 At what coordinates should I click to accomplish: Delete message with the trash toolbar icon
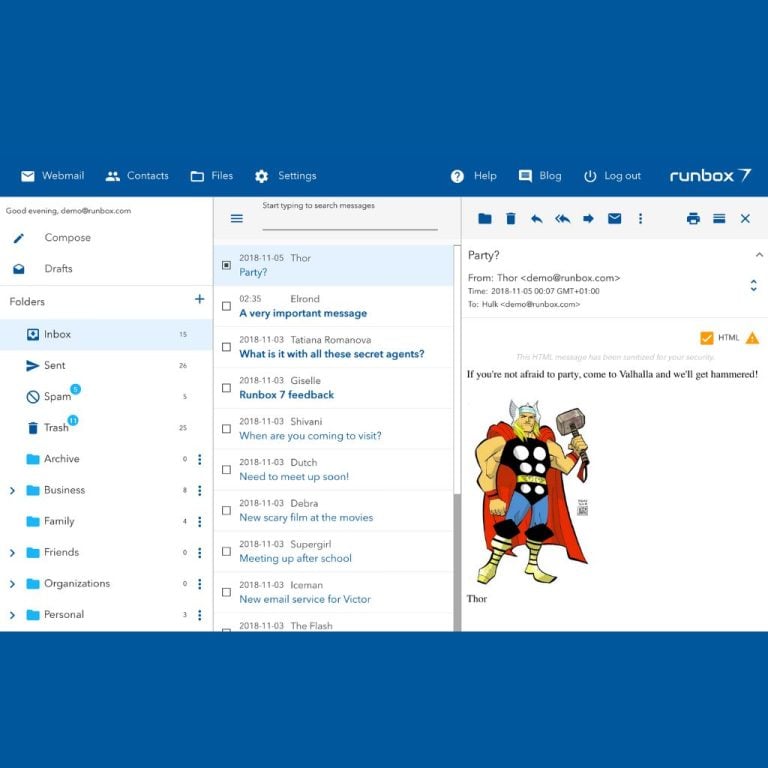coord(510,218)
